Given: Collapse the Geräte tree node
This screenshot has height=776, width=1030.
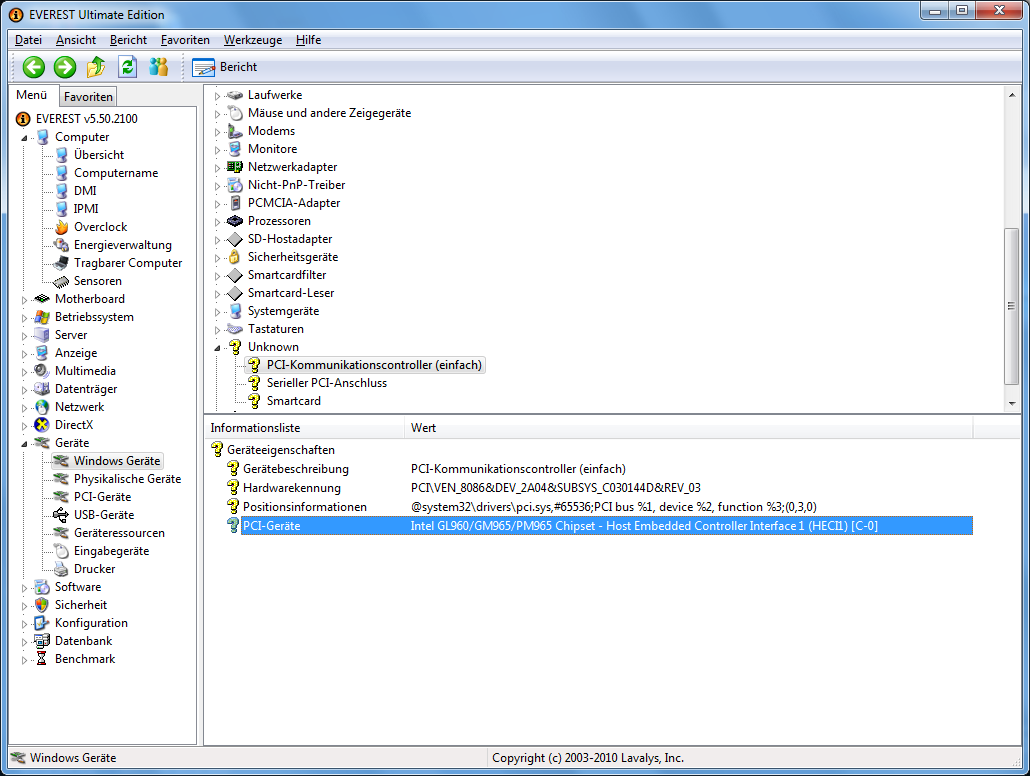Looking at the screenshot, I should click(24, 444).
